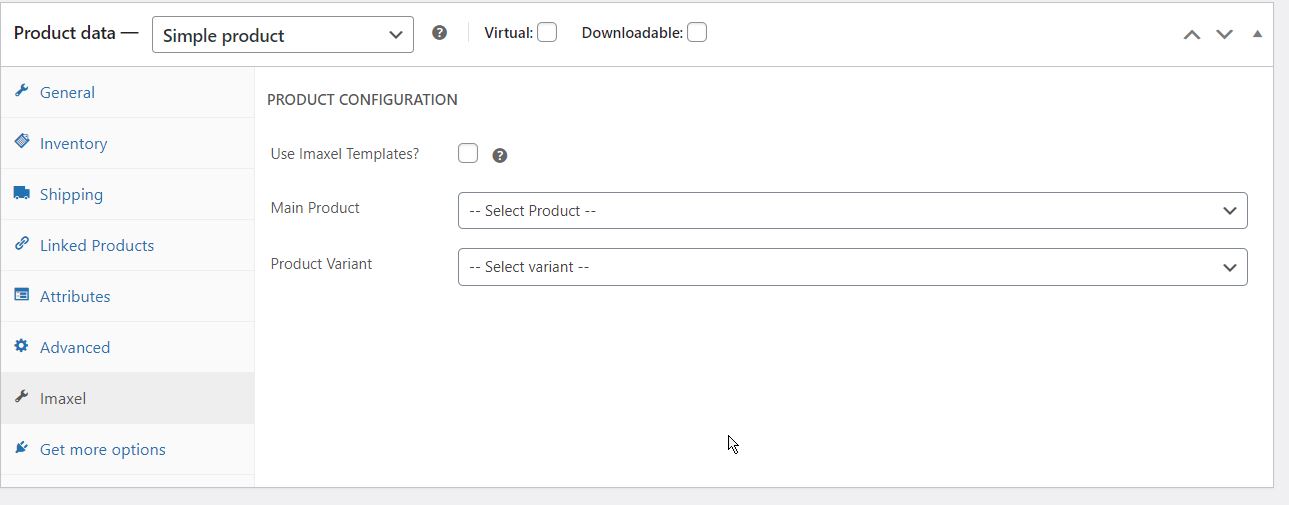Tick the Downloadable checkbox

pyautogui.click(x=697, y=33)
